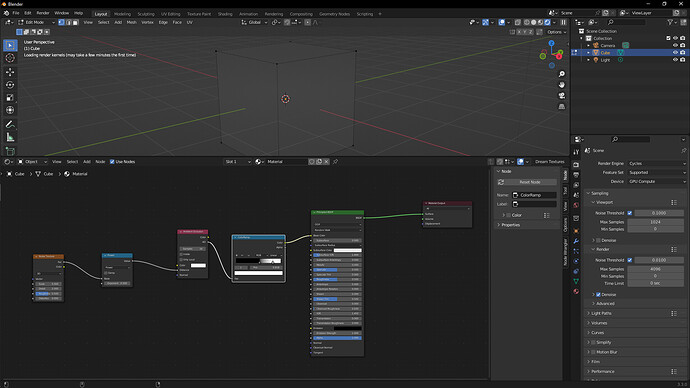
Task: Open Device GPU Compute dropdown
Action: (x=657, y=181)
